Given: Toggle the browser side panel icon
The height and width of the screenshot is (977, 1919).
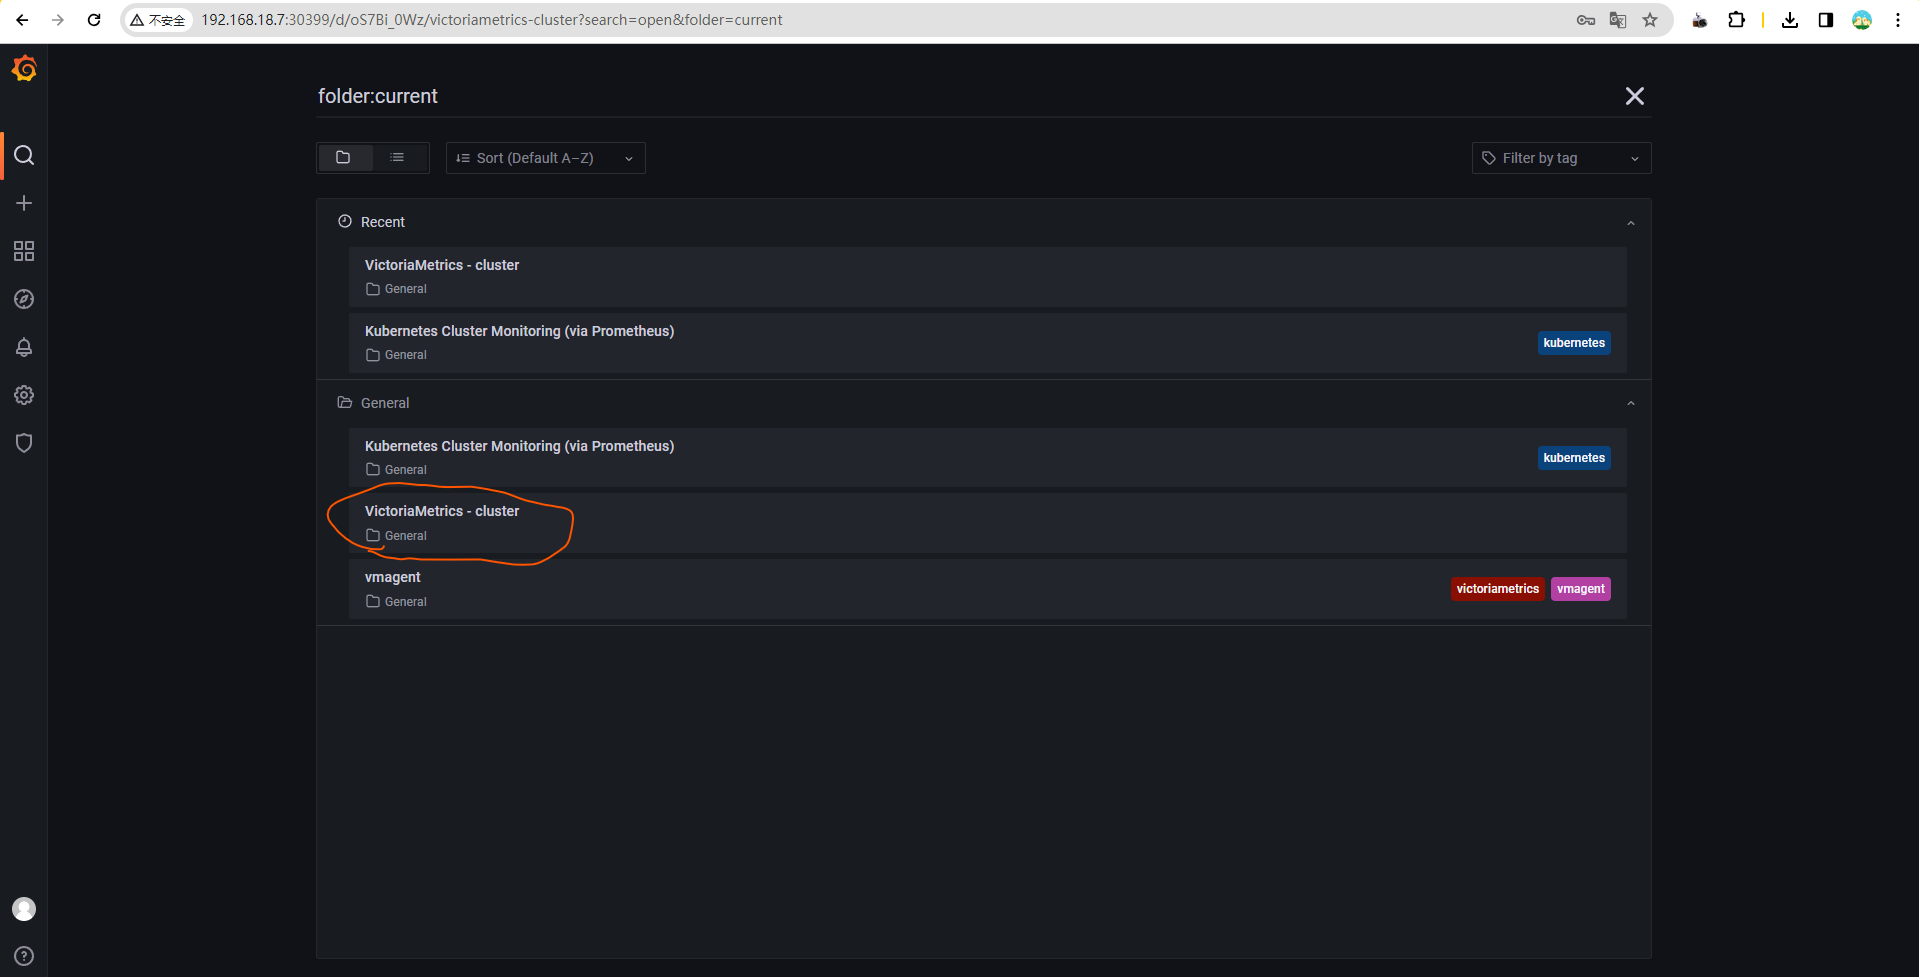Looking at the screenshot, I should tap(1826, 20).
